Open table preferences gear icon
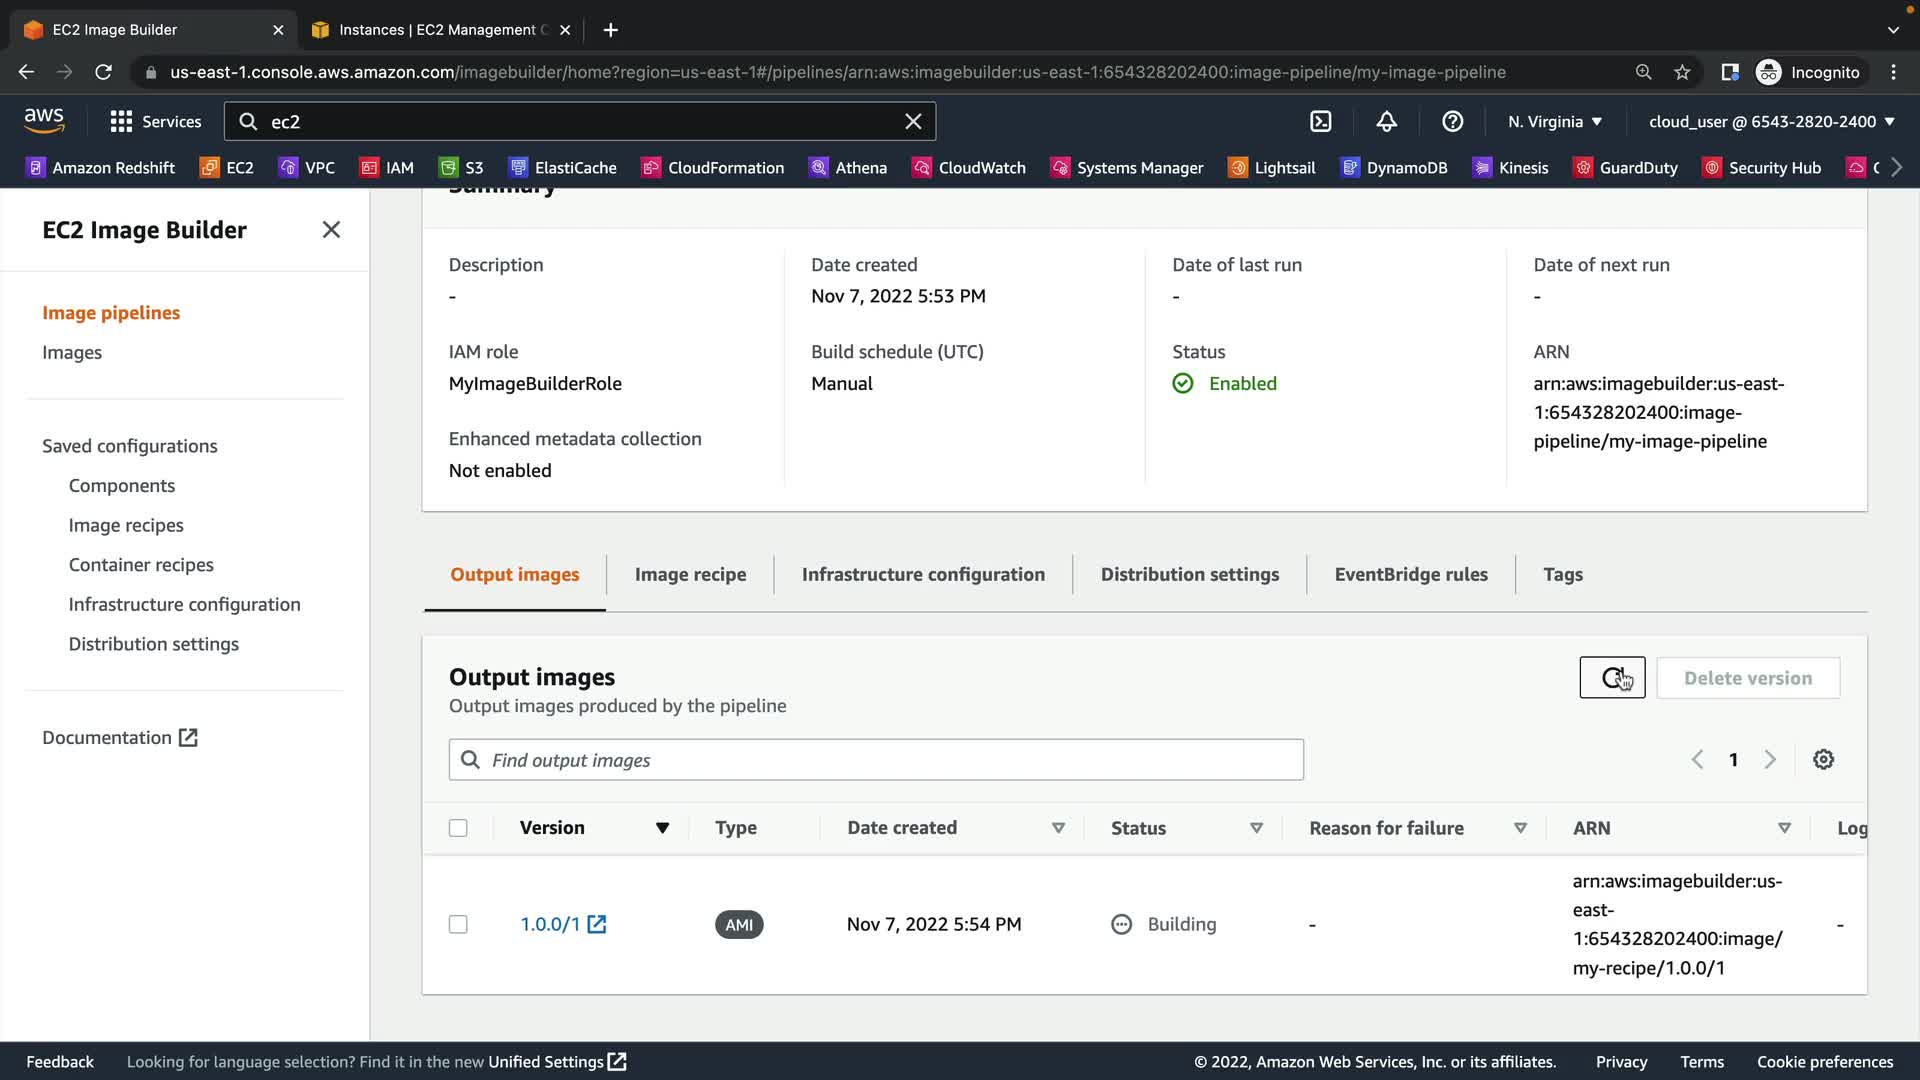The height and width of the screenshot is (1080, 1920). (1823, 760)
